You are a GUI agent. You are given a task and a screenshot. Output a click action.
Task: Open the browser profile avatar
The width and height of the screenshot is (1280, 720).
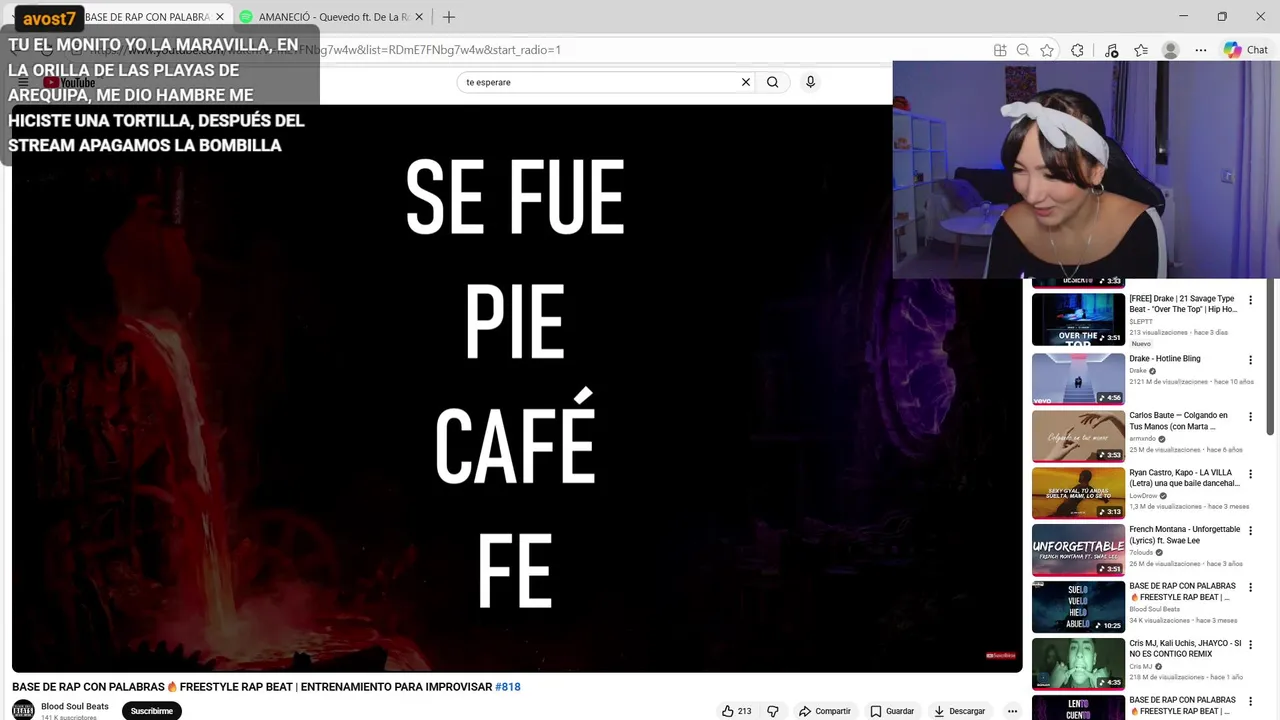[1171, 50]
